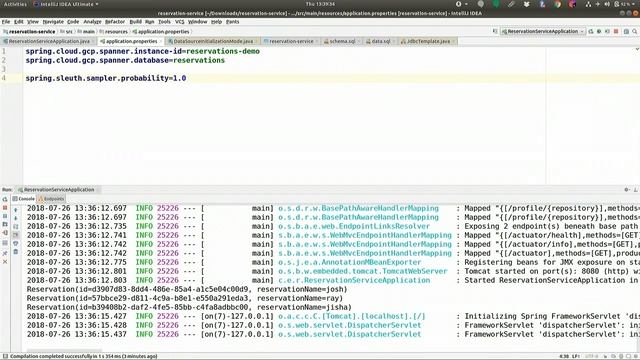Open IntelliJ IDEA Ultimate app menu

(66, 4)
